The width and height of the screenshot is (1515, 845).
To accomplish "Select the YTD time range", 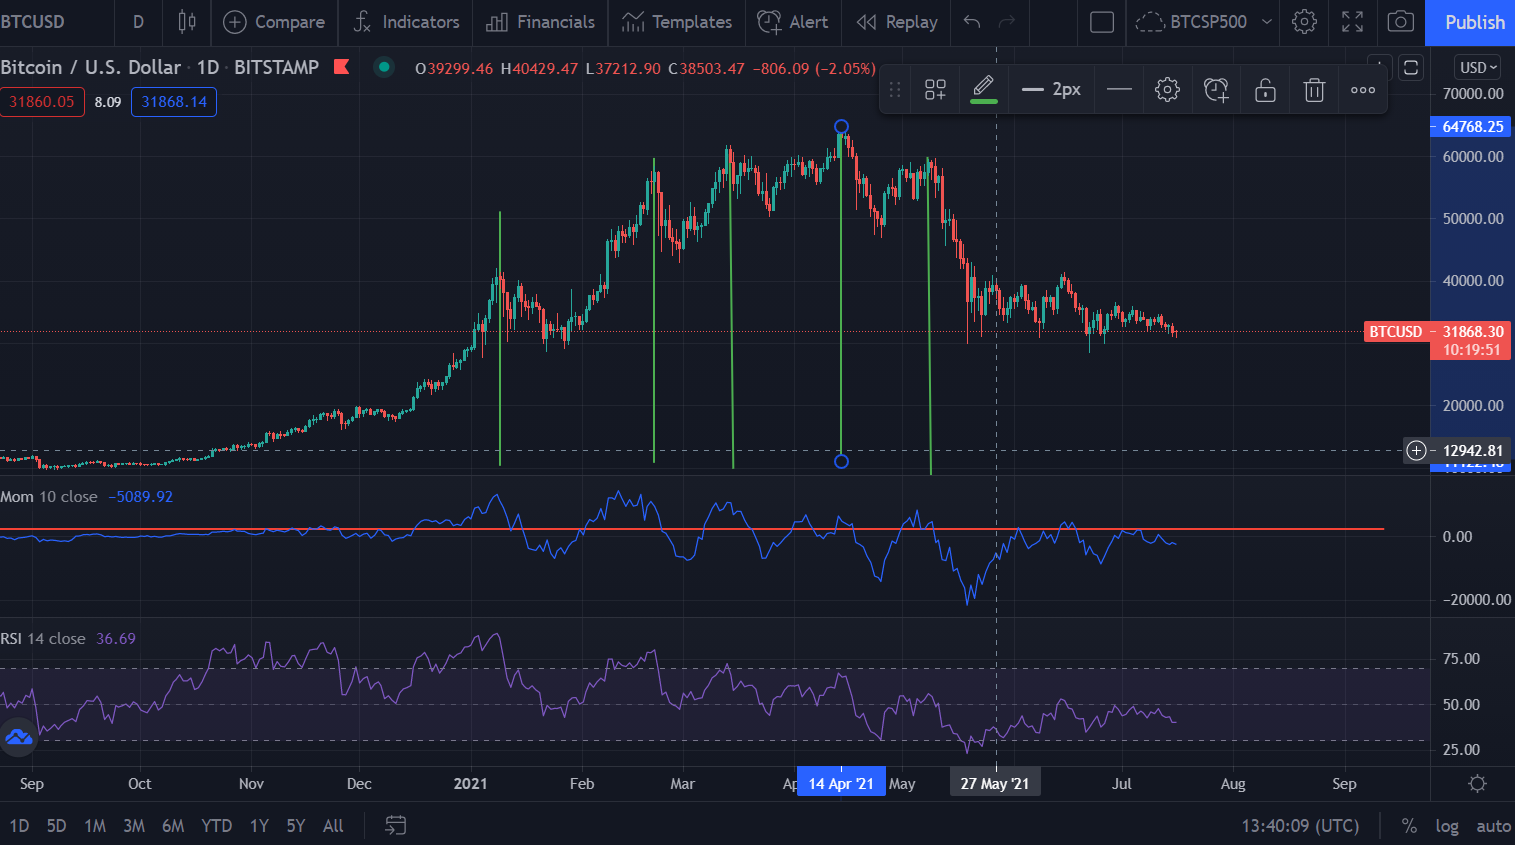I will pos(216,825).
